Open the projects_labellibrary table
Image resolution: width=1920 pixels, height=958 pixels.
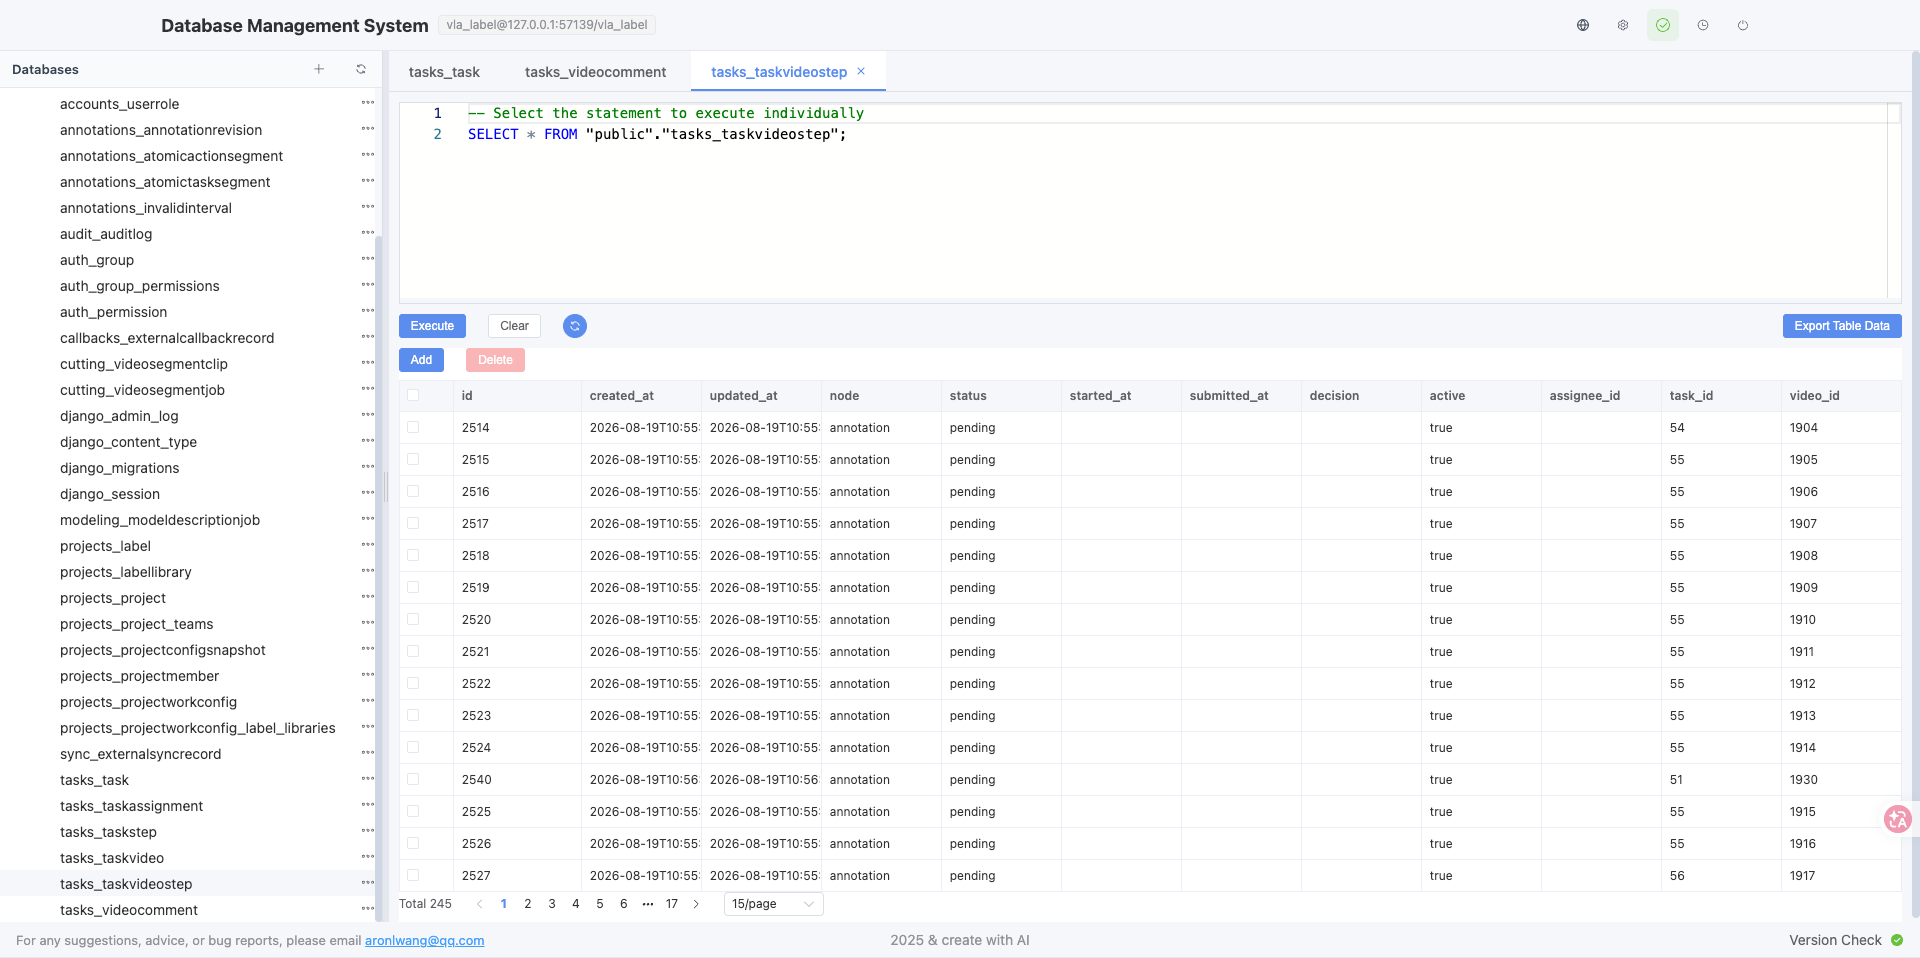point(125,572)
